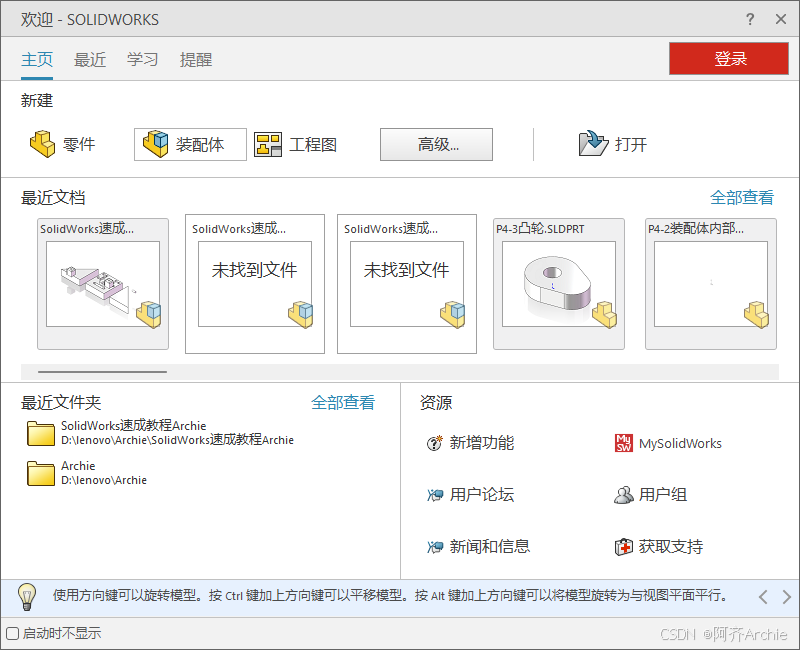The height and width of the screenshot is (650, 800).
Task: Open the P4-3凸轮.SLDPRT cam thumbnail
Action: pos(559,284)
